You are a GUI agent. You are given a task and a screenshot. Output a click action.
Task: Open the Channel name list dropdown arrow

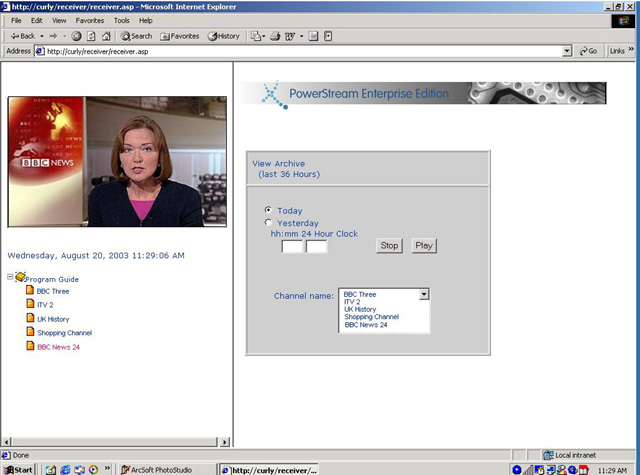coord(424,294)
